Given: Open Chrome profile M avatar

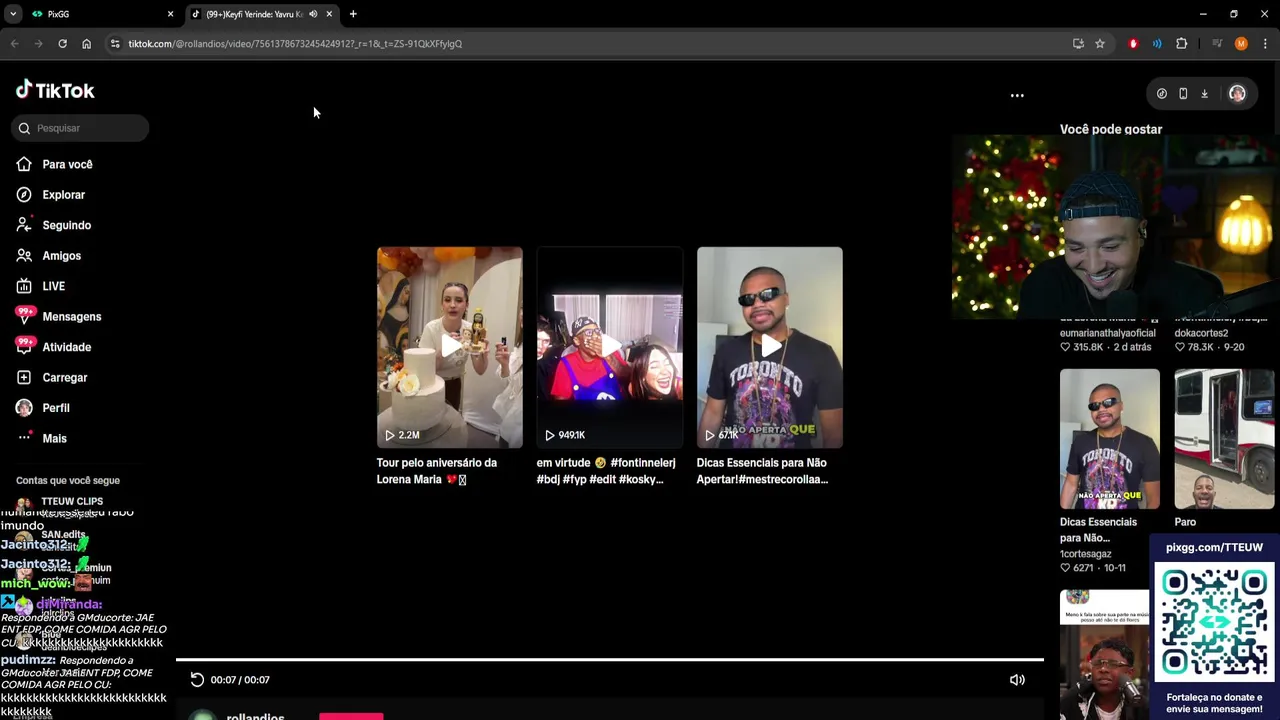Looking at the screenshot, I should (x=1241, y=44).
